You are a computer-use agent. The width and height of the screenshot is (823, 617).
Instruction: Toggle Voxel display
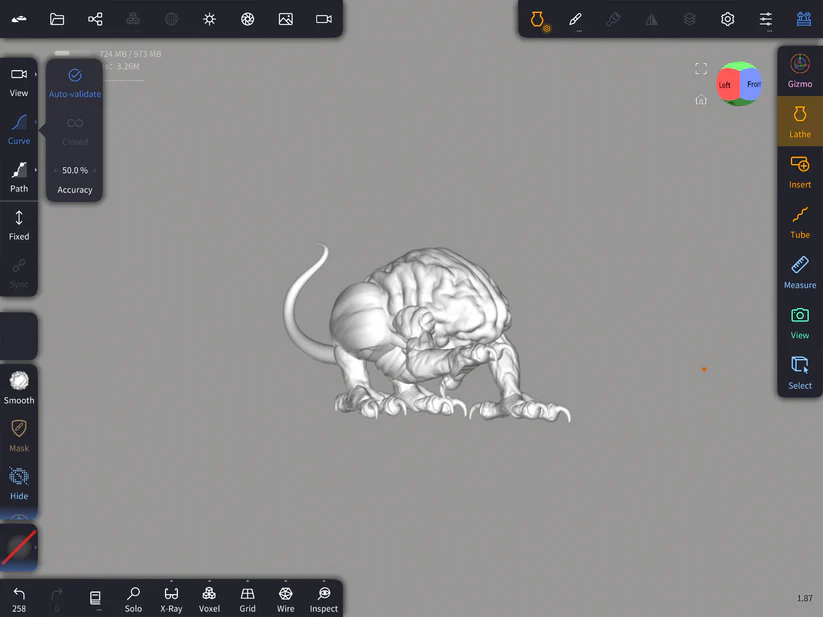(x=209, y=599)
